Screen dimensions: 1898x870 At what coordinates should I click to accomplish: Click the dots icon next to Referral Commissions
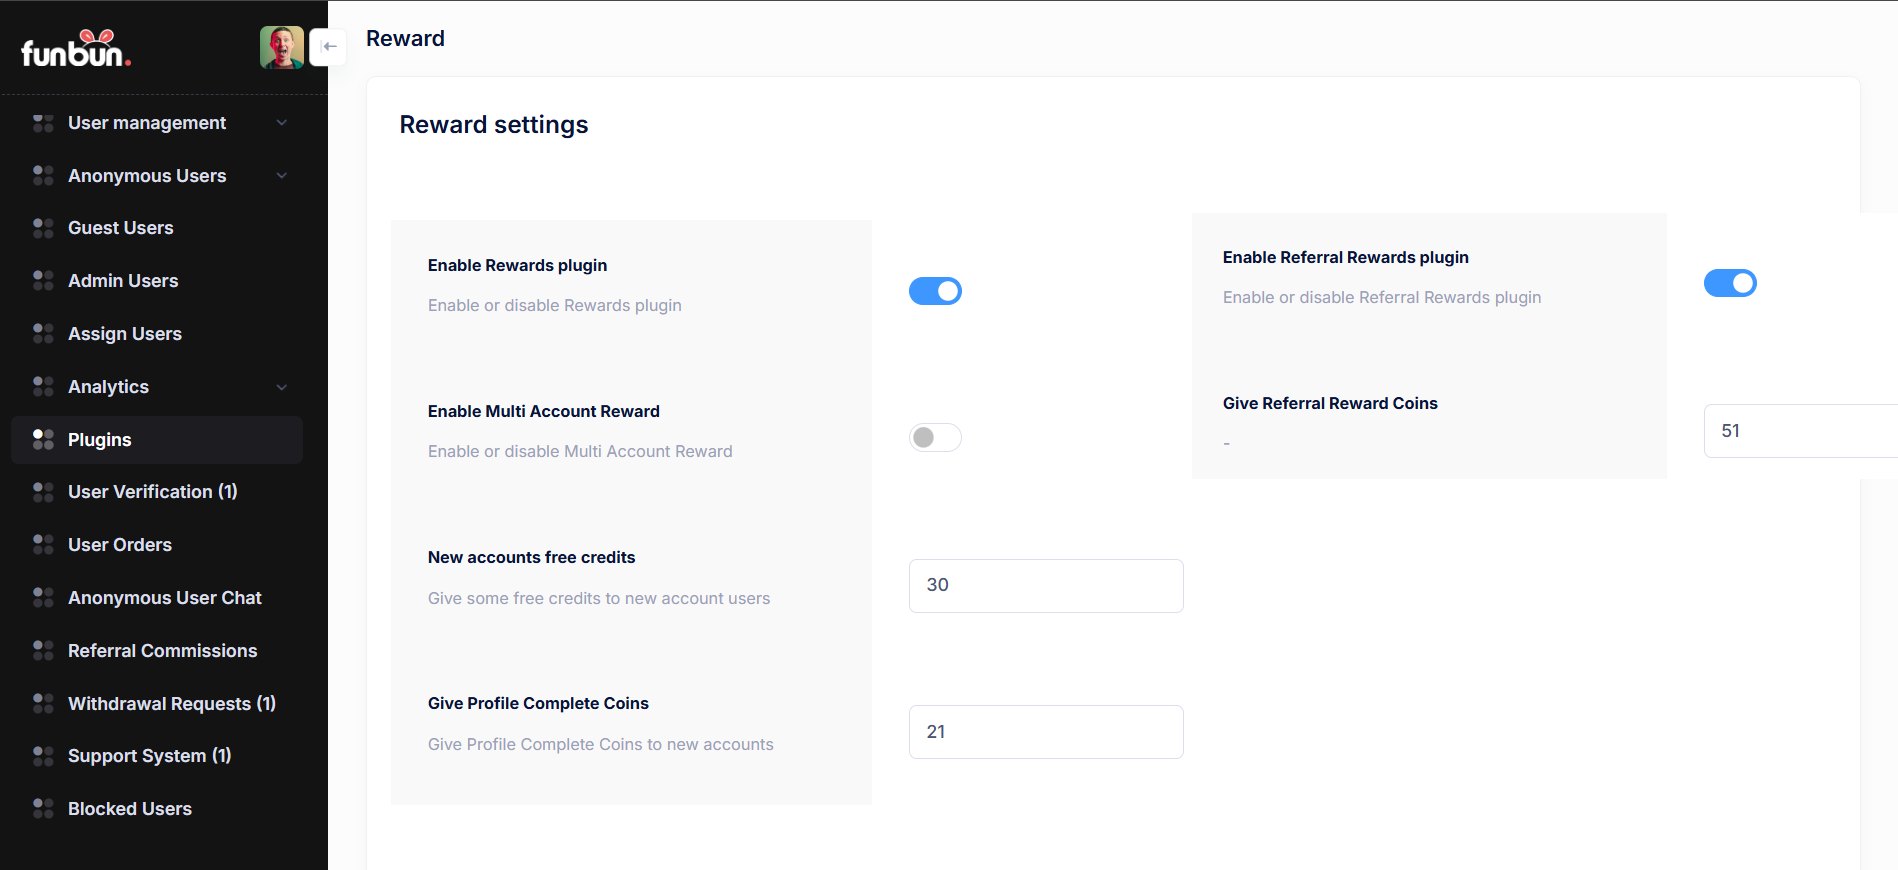[x=43, y=651]
